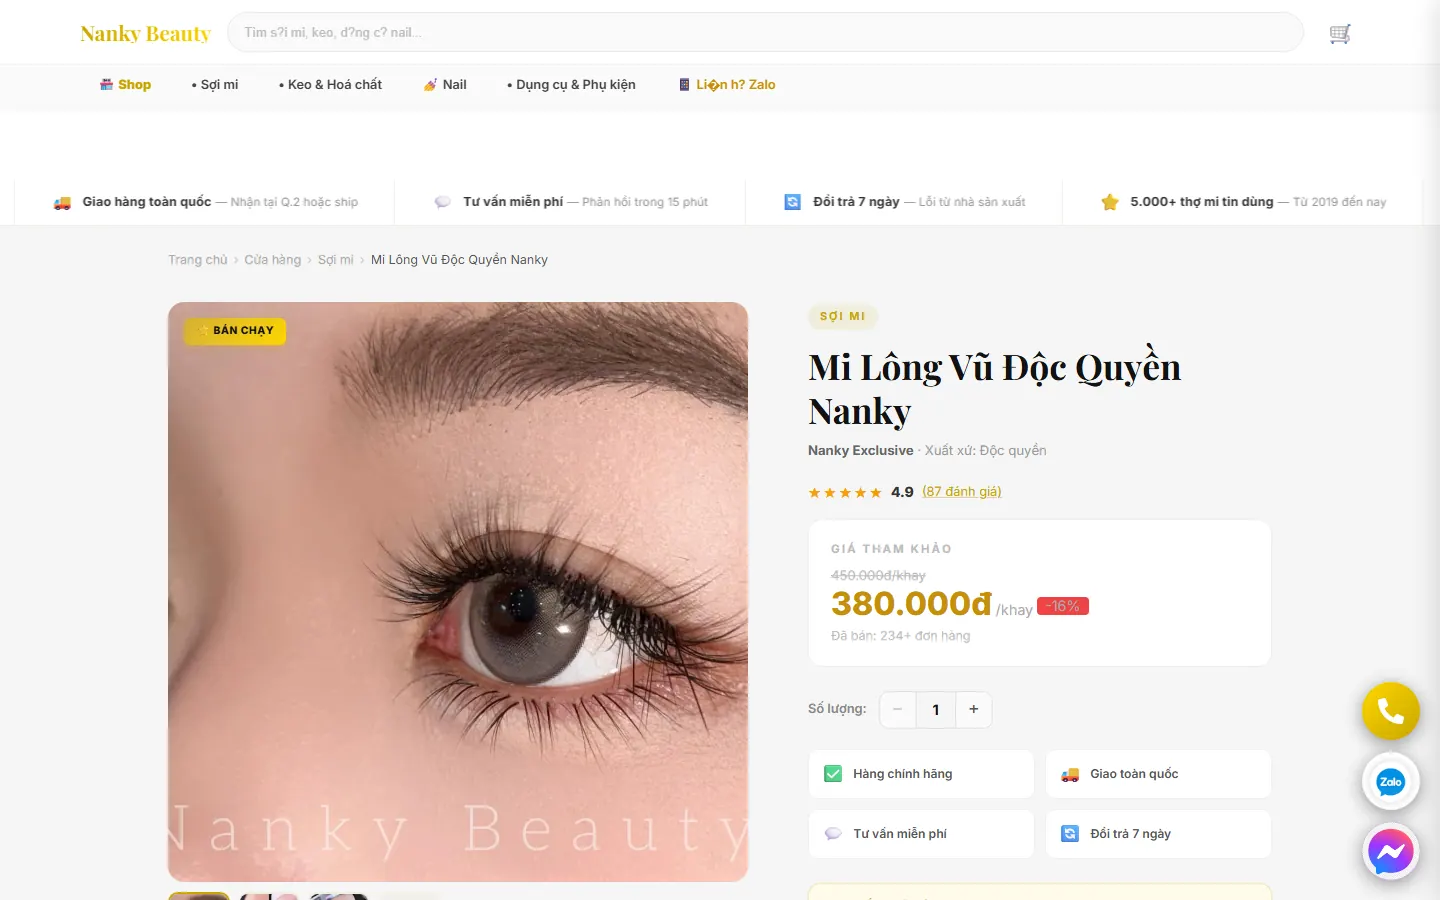The width and height of the screenshot is (1440, 900).
Task: Click the -16% discount badge
Action: coord(1063,606)
